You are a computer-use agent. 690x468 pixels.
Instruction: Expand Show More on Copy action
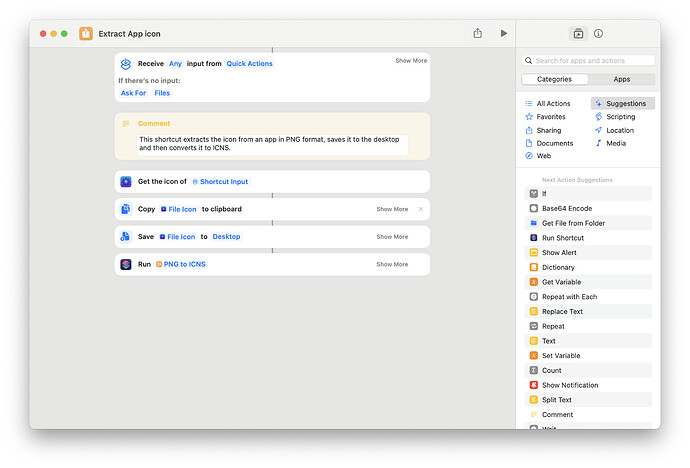392,209
